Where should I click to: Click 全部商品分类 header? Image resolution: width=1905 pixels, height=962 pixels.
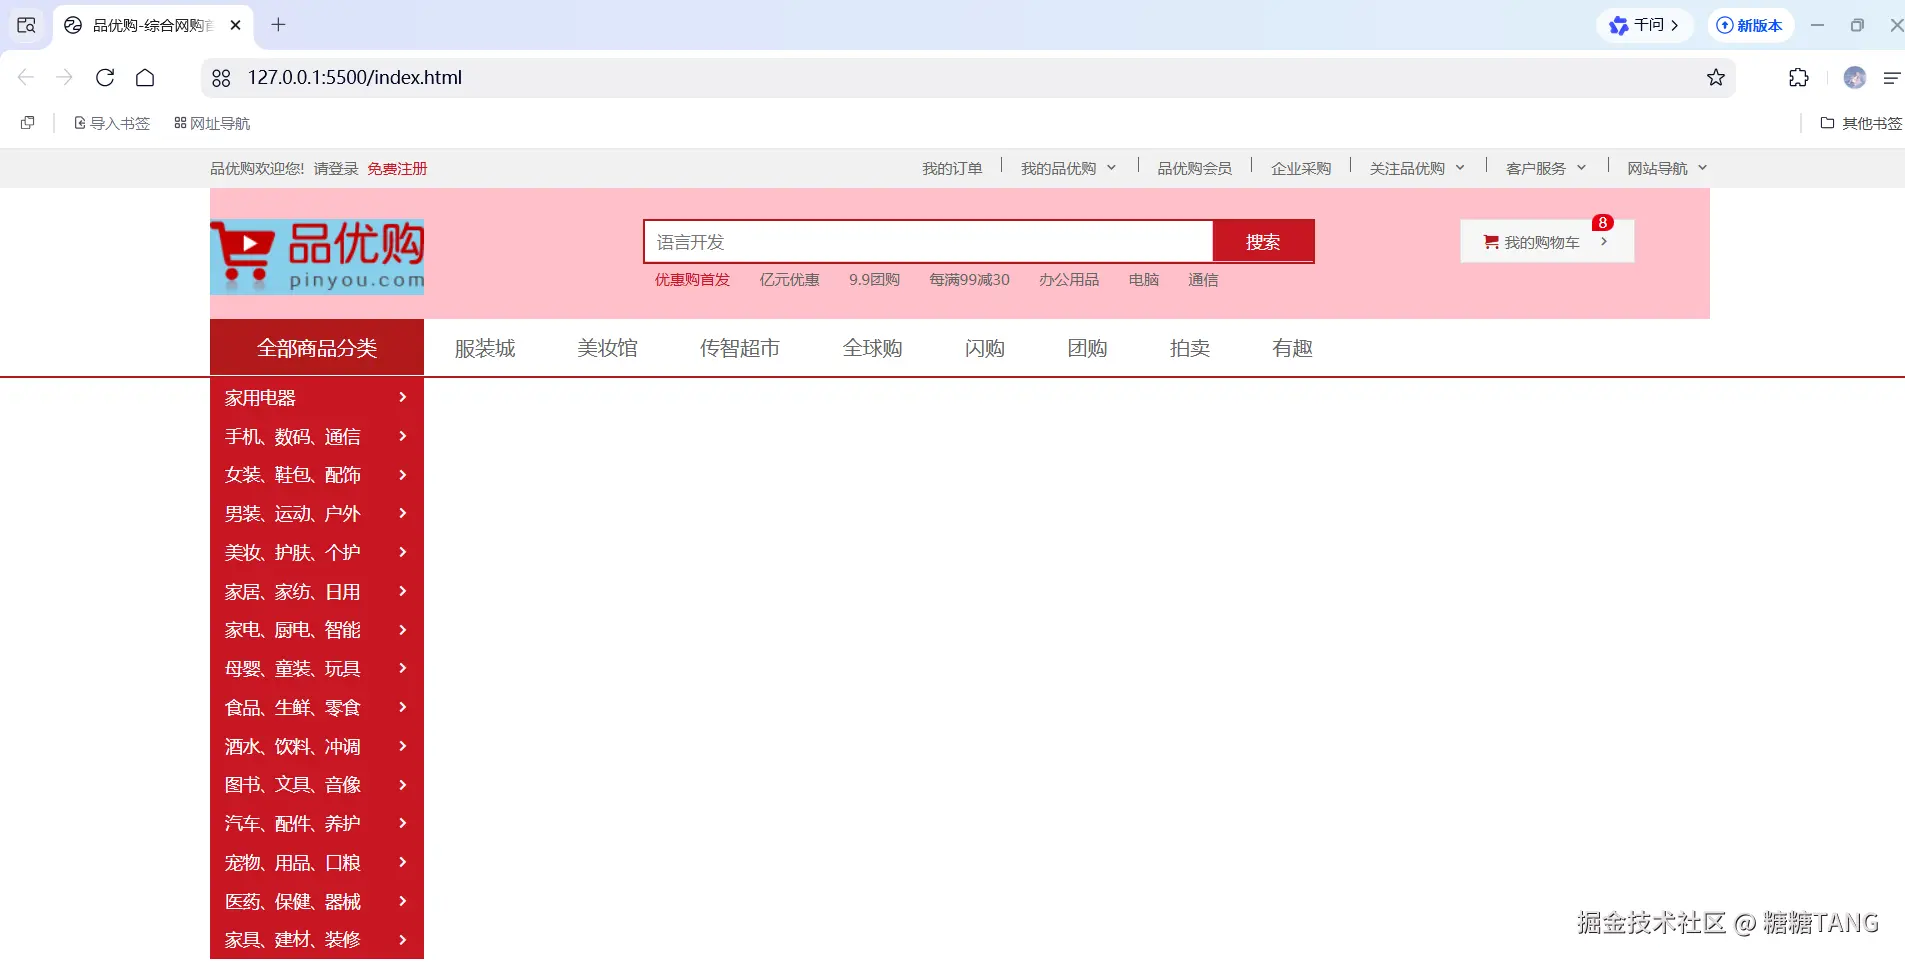coord(317,348)
